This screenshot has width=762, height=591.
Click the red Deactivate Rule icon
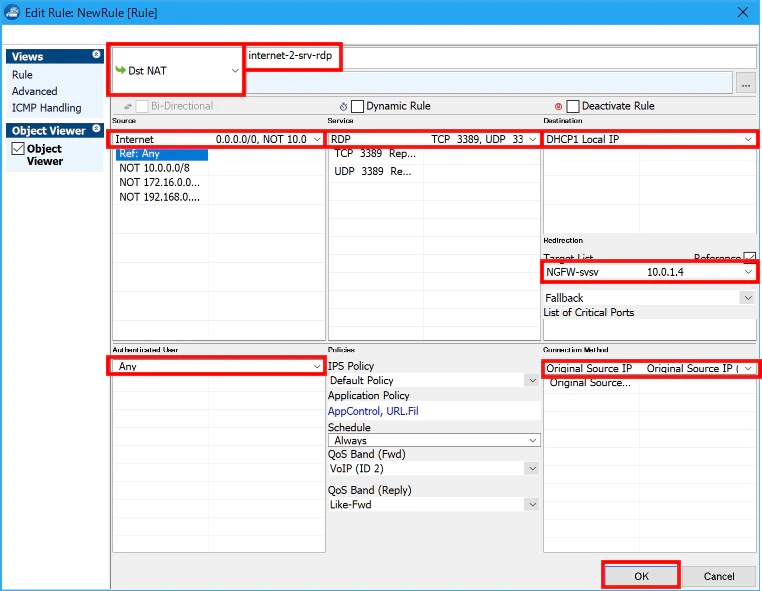pos(558,106)
